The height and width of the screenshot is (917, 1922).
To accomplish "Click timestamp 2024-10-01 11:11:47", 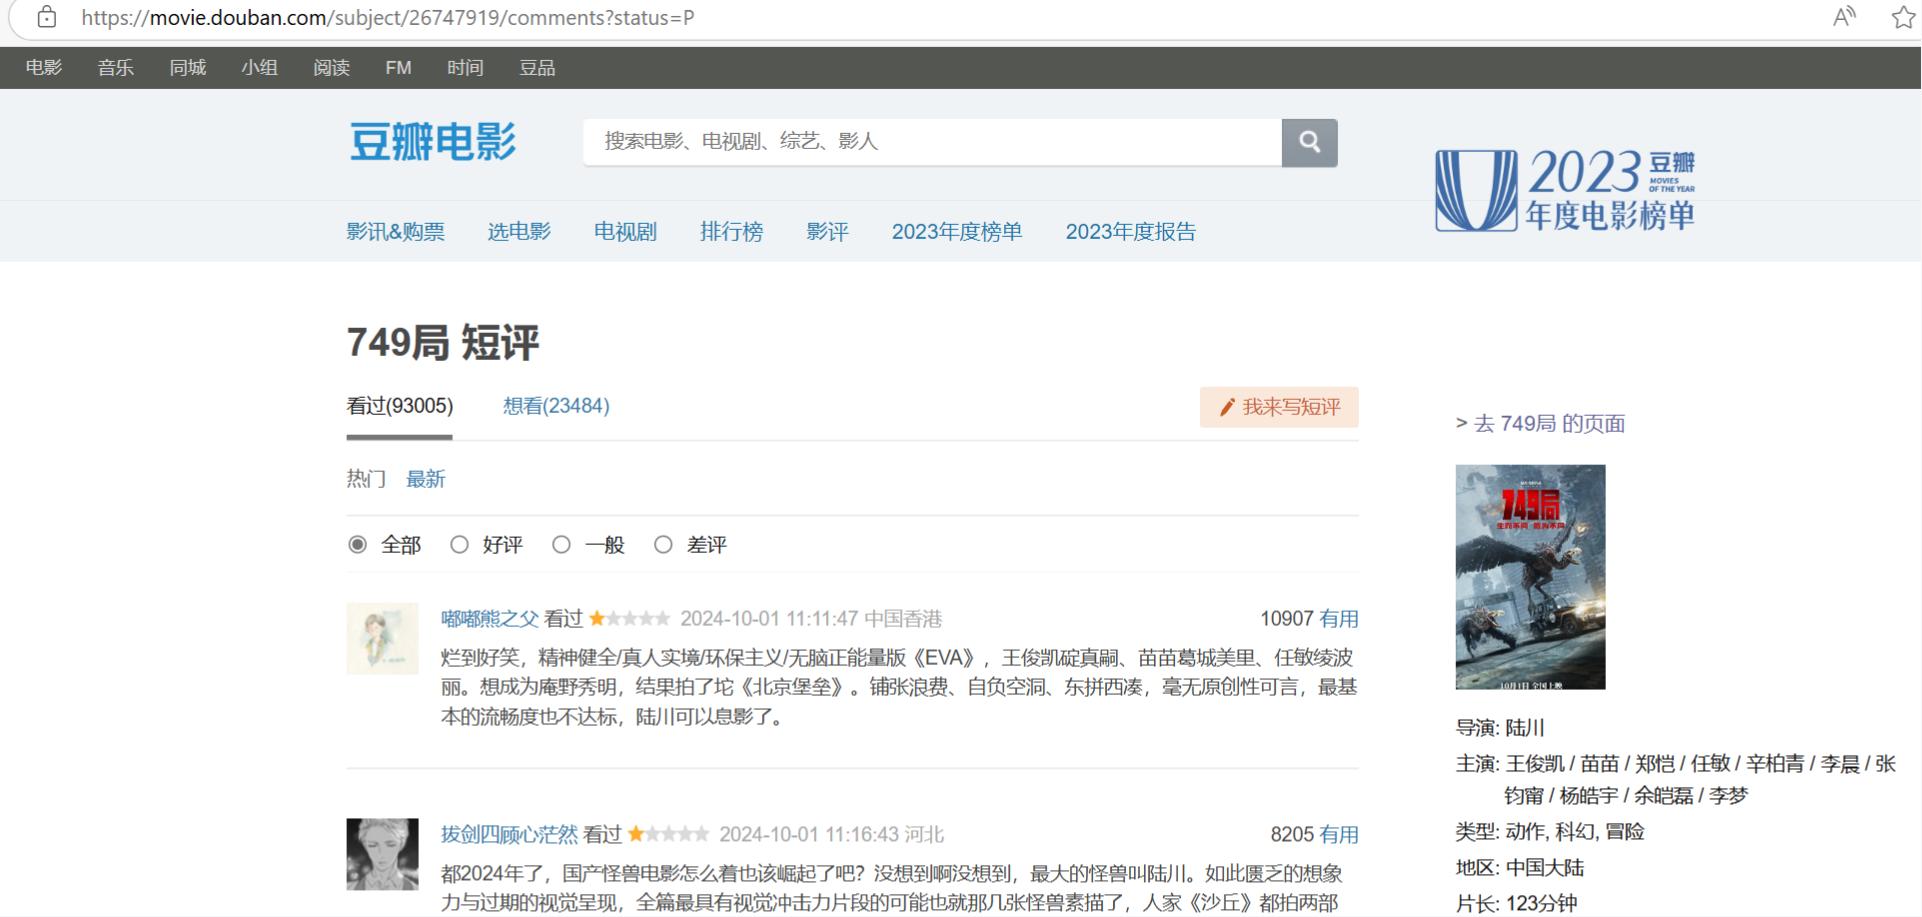I will [x=769, y=619].
